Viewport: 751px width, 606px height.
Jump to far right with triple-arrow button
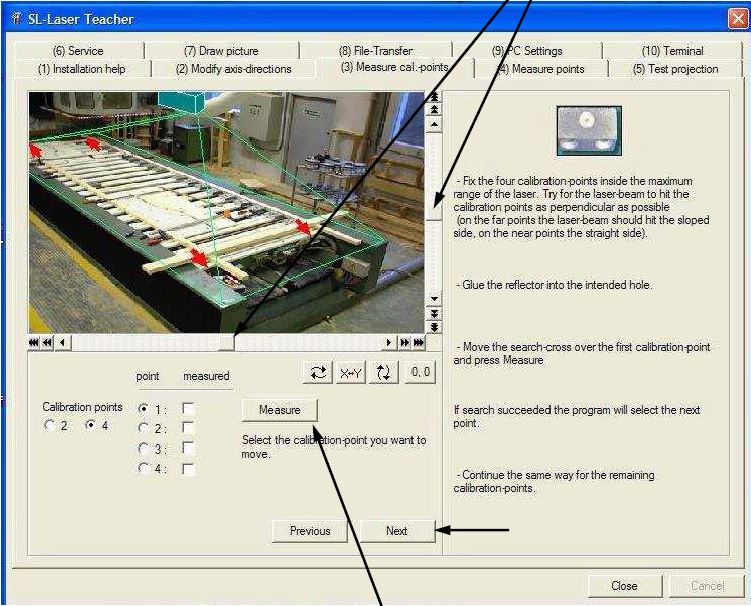[x=419, y=342]
